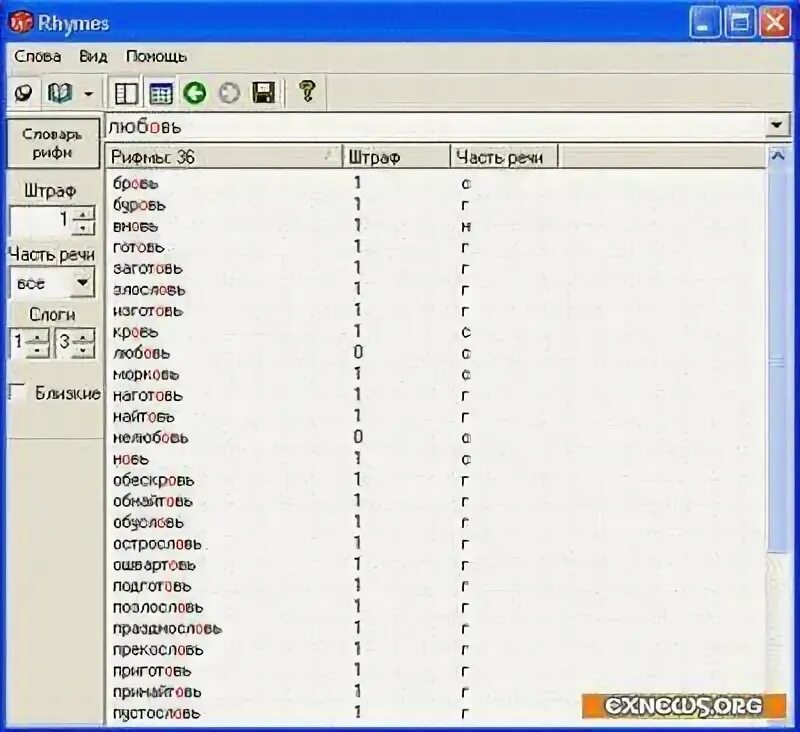Image resolution: width=800 pixels, height=732 pixels.
Task: Click the grayed forward arrow icon
Action: [229, 93]
